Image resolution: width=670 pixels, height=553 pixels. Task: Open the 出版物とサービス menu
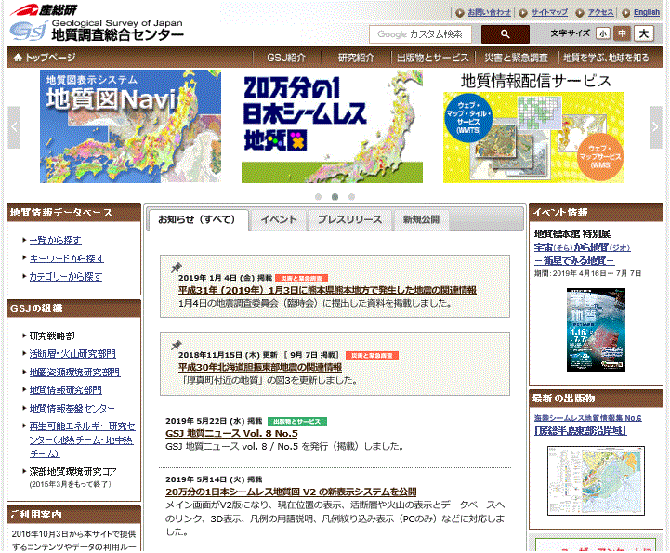point(433,57)
